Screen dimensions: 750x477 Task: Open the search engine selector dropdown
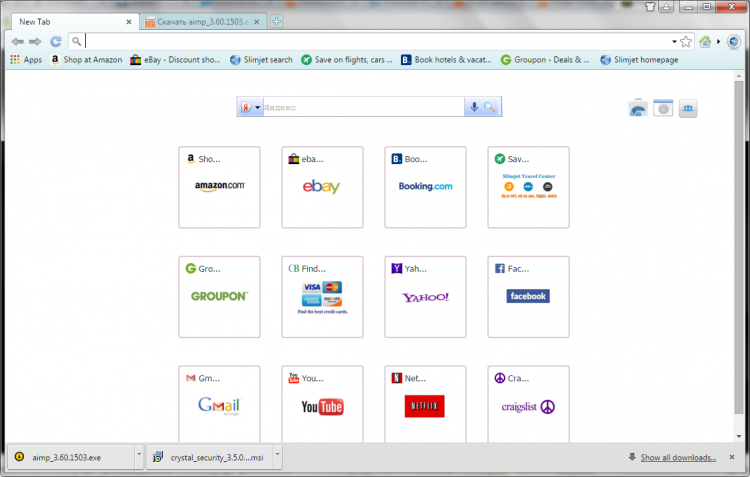tap(250, 107)
